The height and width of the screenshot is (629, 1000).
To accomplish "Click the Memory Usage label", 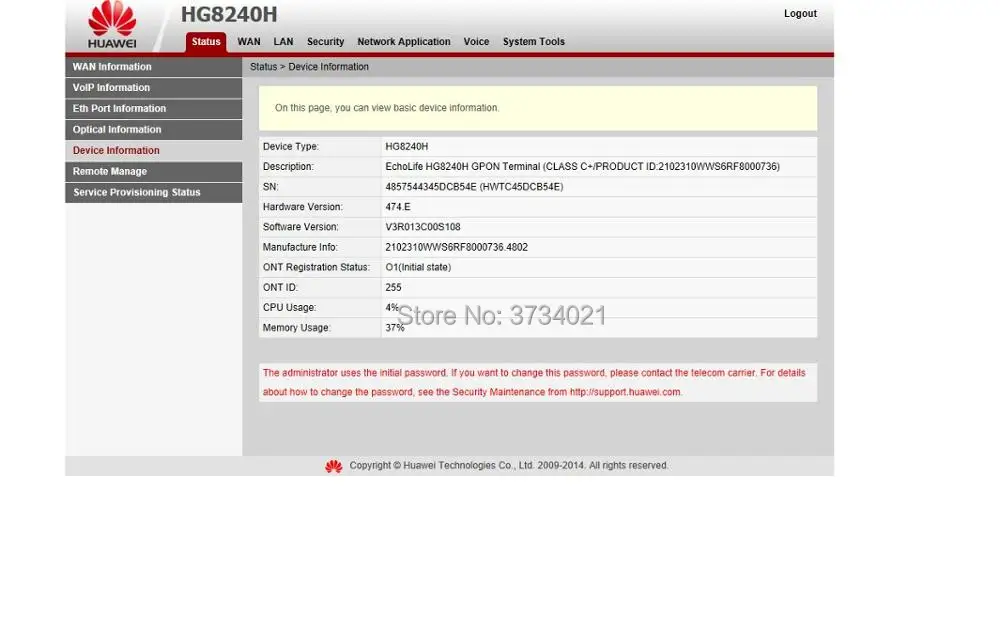I will click(x=297, y=328).
